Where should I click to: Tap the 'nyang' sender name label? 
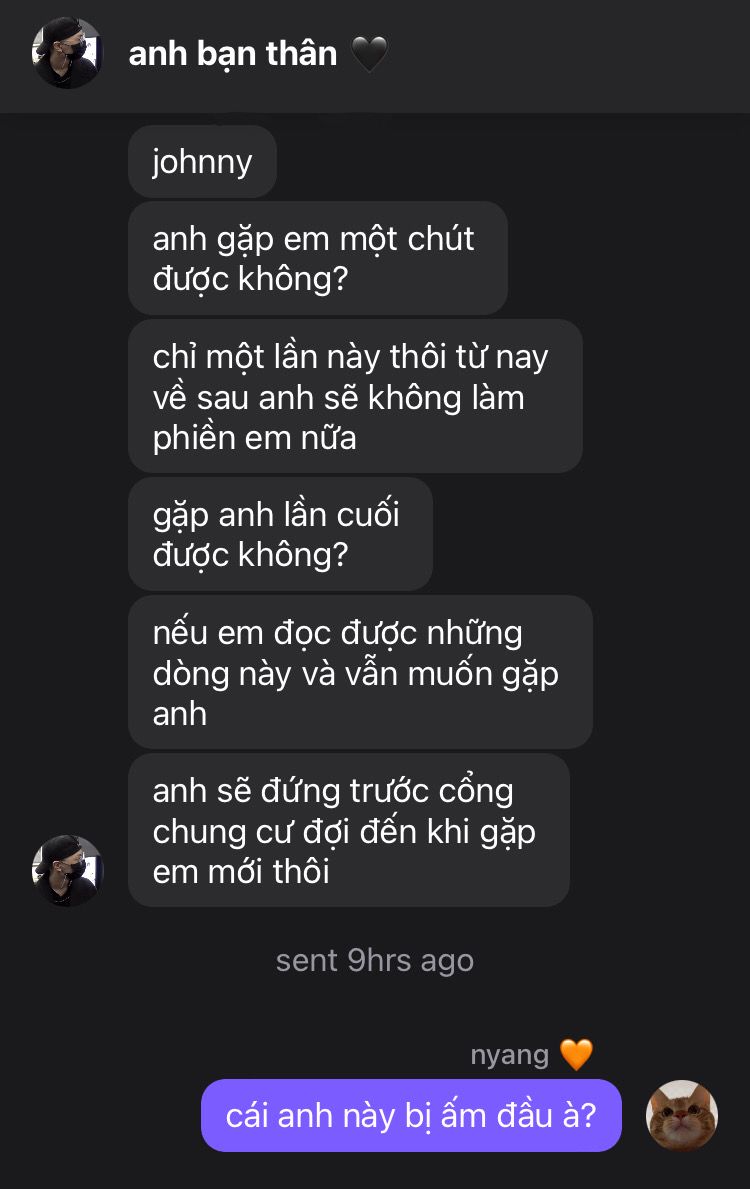510,1055
